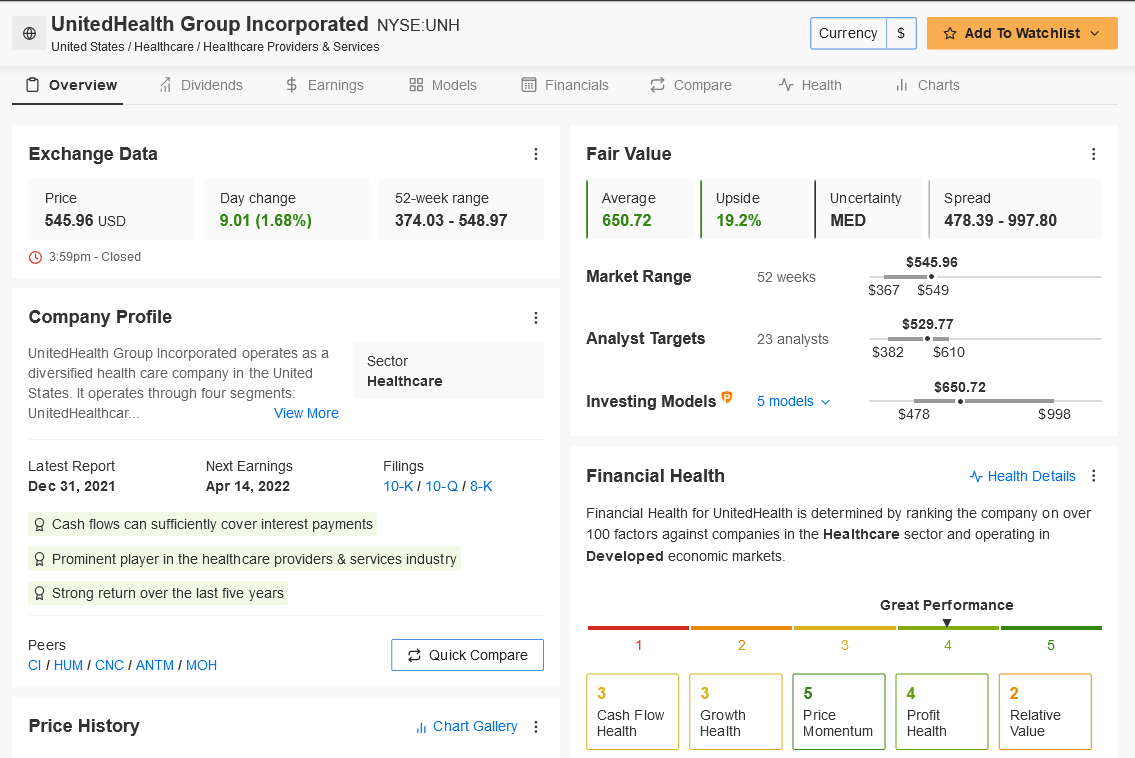The height and width of the screenshot is (758, 1135).
Task: Click the badge icon for Strong return insight
Action: coord(40,594)
